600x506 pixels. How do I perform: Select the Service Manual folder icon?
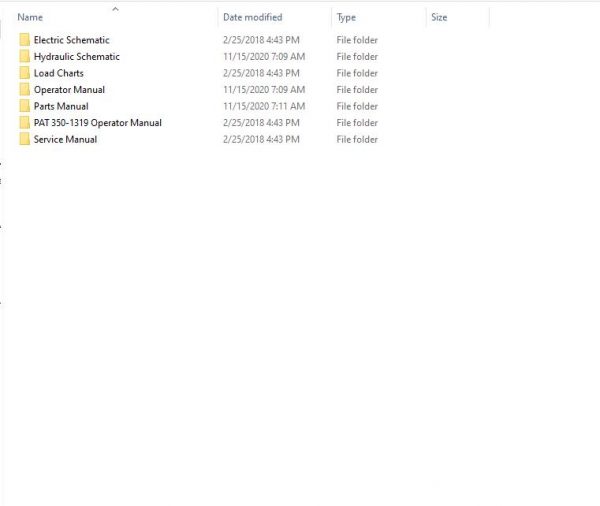coord(24,139)
